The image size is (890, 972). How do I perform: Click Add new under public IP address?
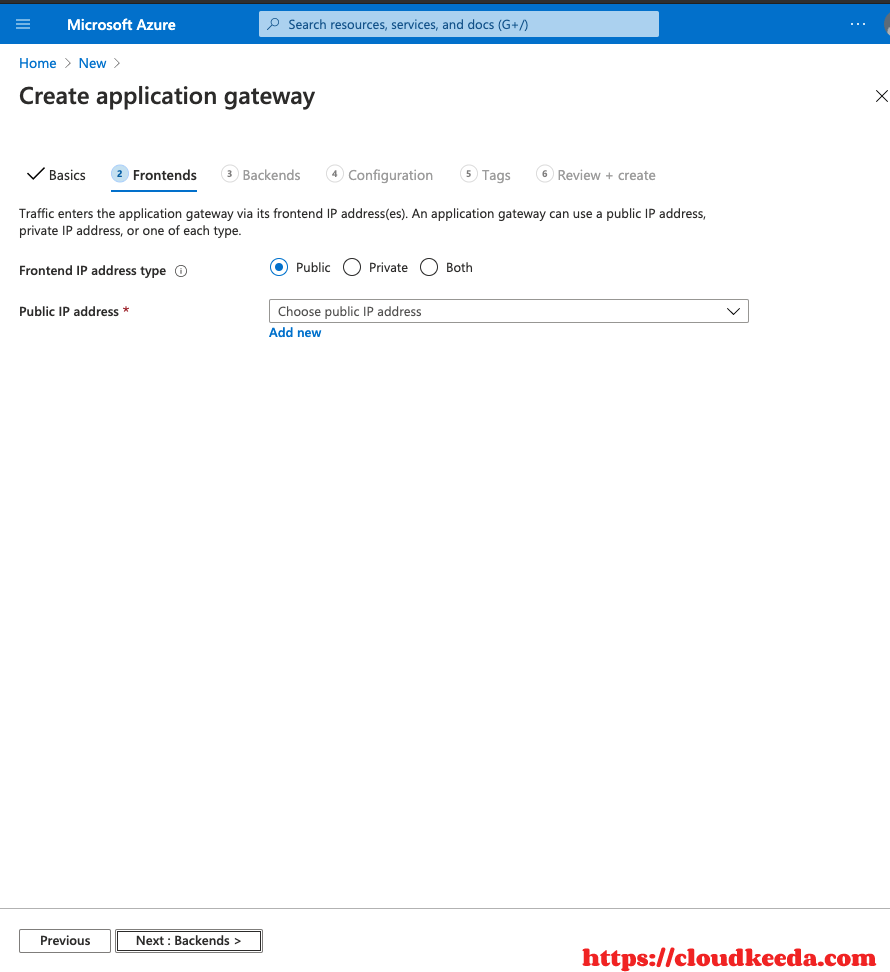[x=294, y=332]
